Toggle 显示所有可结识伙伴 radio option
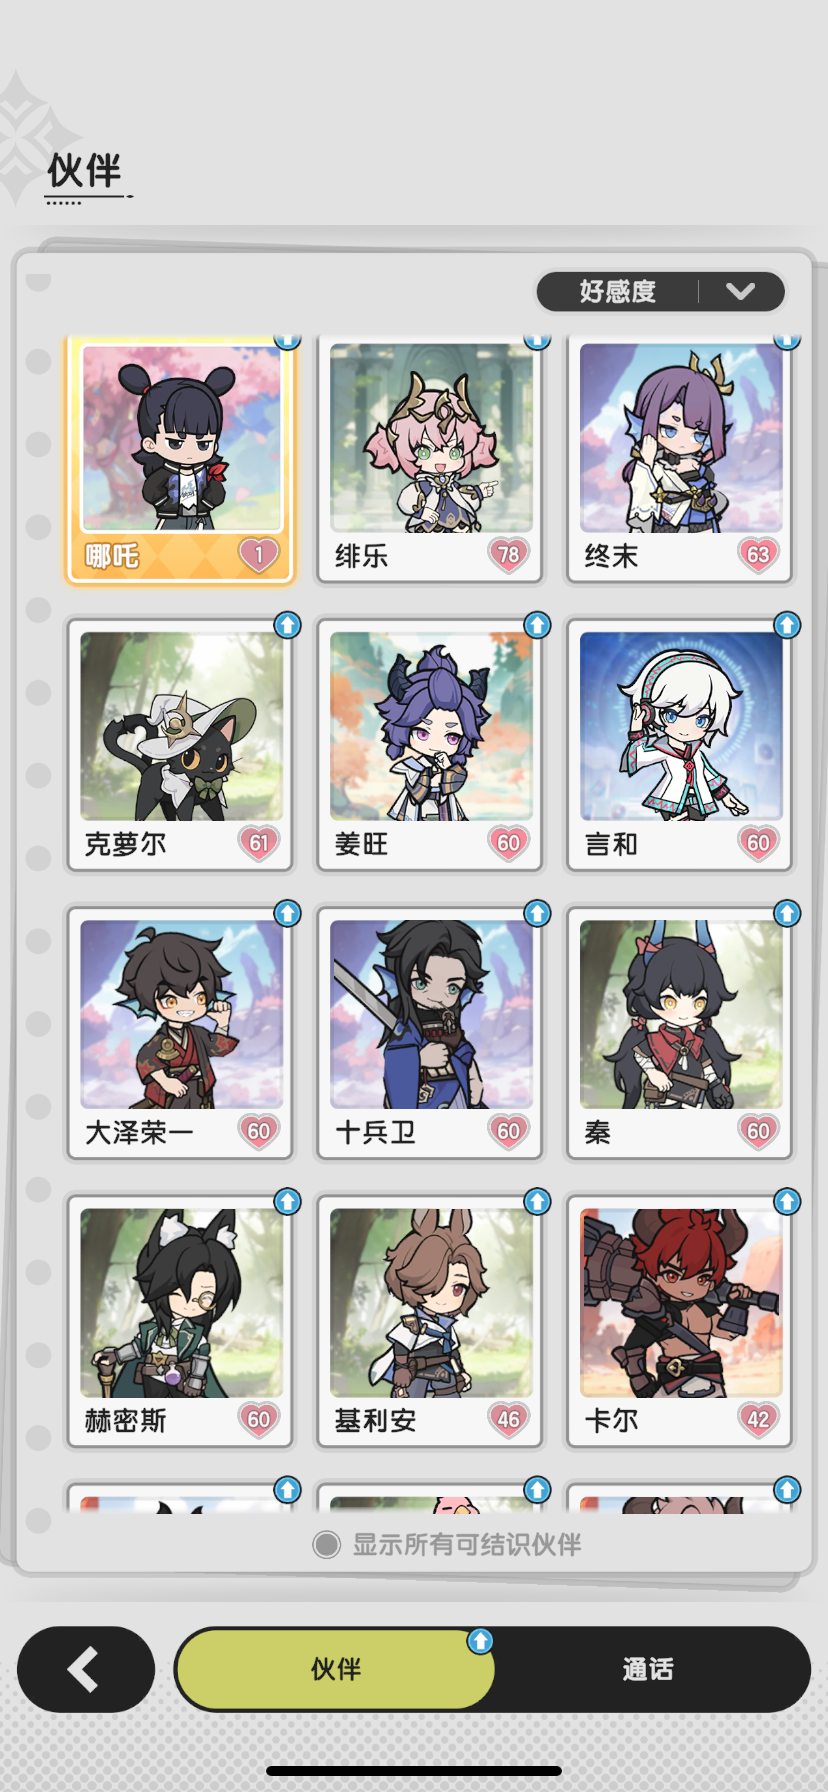 tap(326, 1545)
